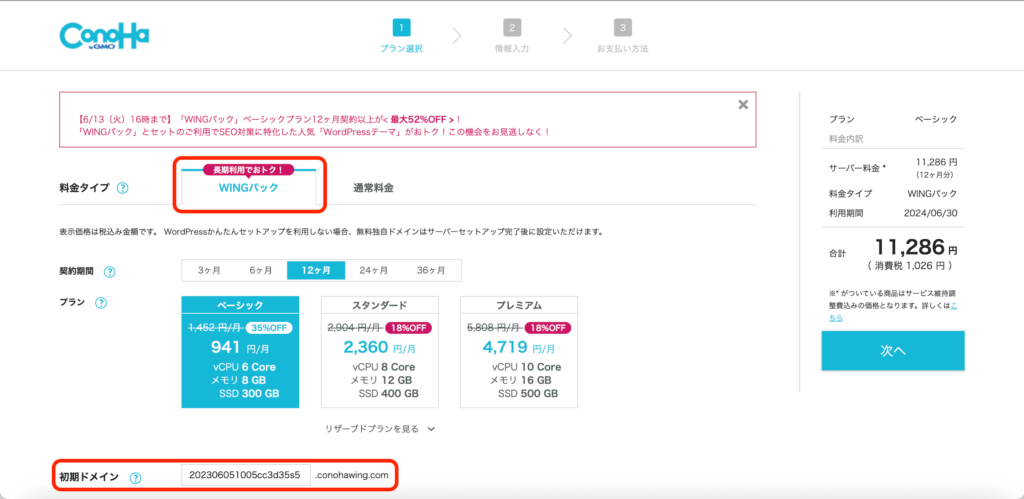Click the 11,286 円 total amount
1024x499 pixels.
(x=916, y=248)
